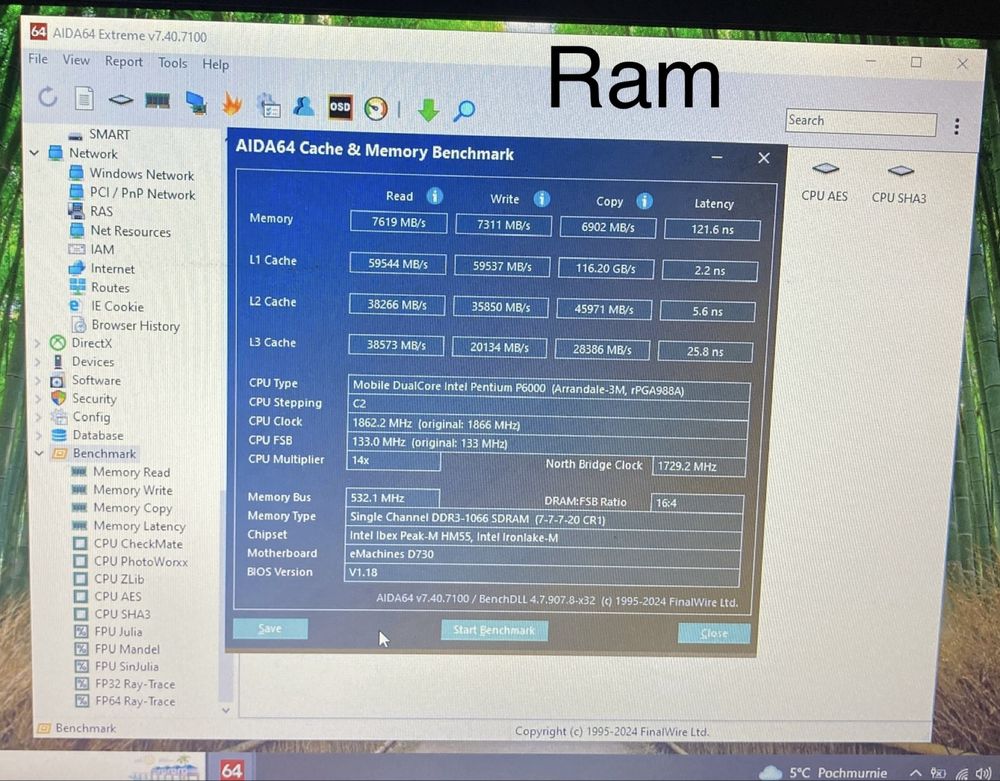Launch System Stability Test flame icon
The height and width of the screenshot is (781, 1000).
(232, 103)
